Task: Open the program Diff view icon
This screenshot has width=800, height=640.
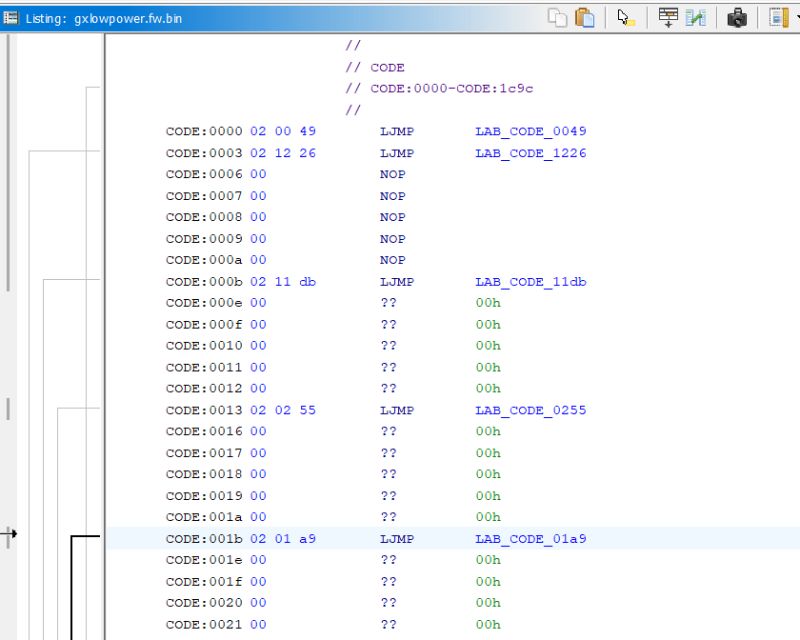Action: 695,17
